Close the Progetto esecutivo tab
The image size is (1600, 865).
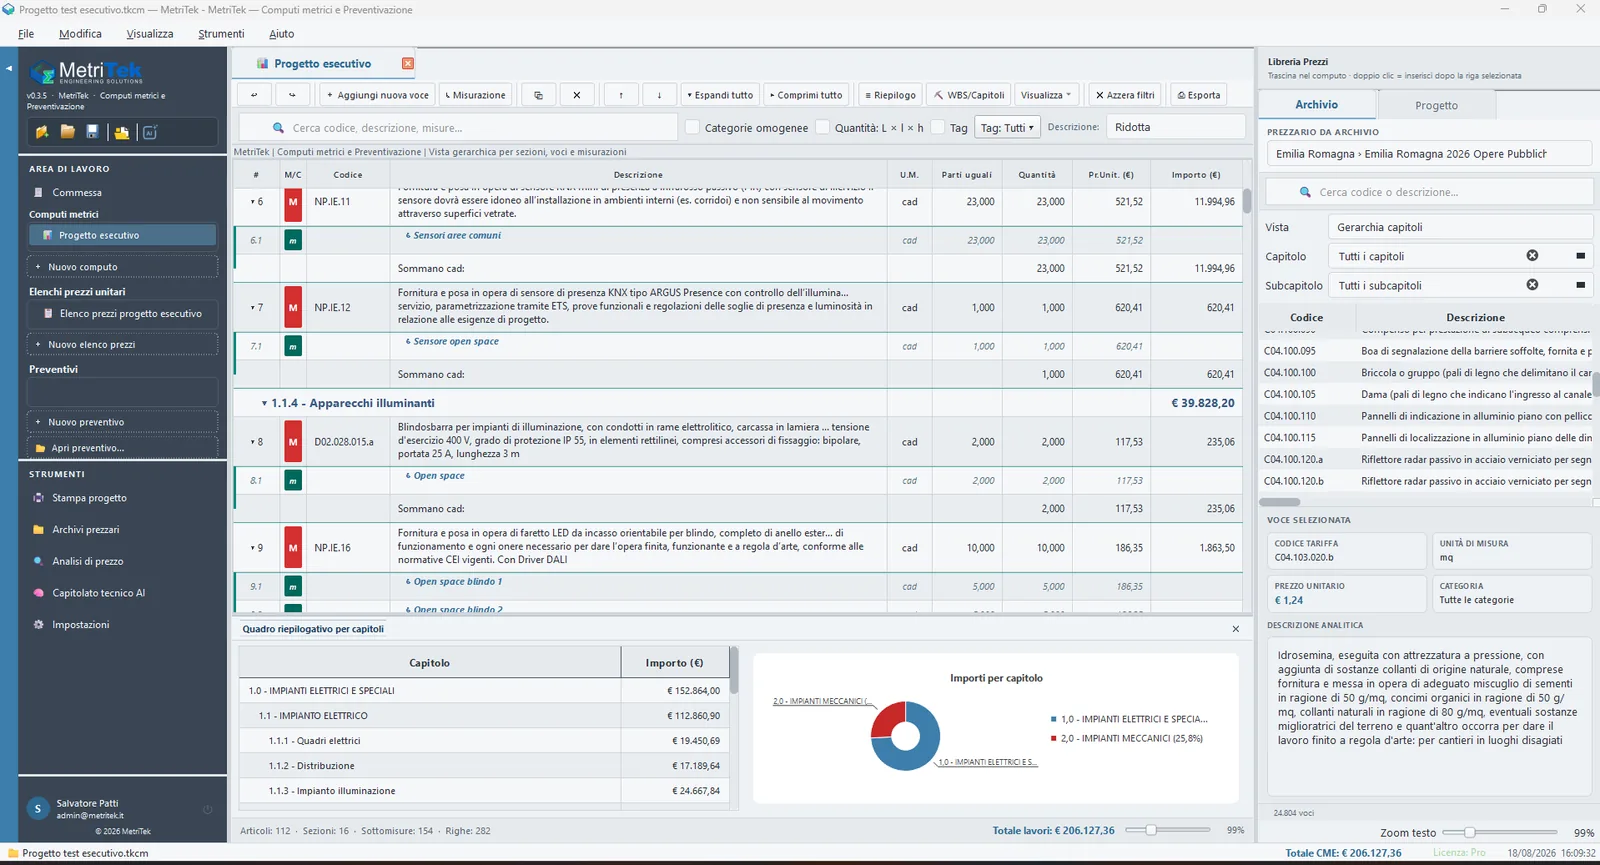(408, 64)
